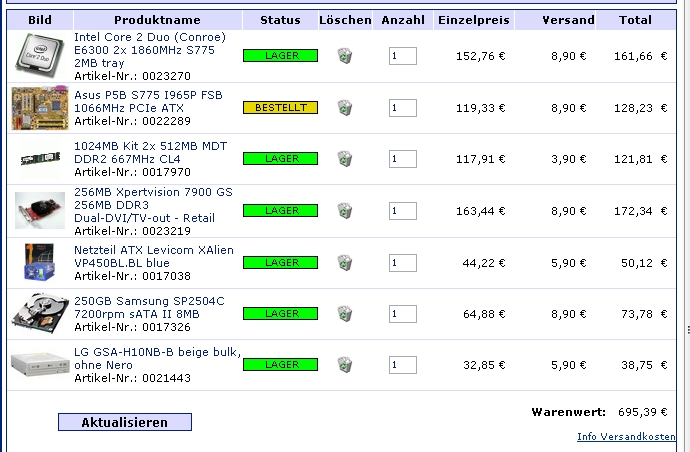Image resolution: width=690 pixels, height=452 pixels.
Task: Select Artikel-Nr.: 0021443 text
Action: click(x=132, y=378)
